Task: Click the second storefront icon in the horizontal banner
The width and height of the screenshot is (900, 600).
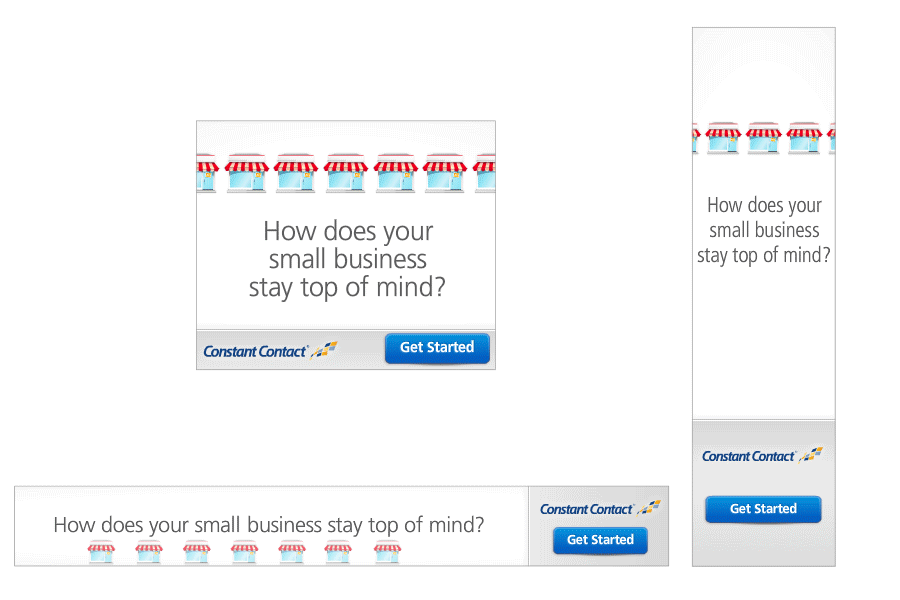Action: [149, 553]
